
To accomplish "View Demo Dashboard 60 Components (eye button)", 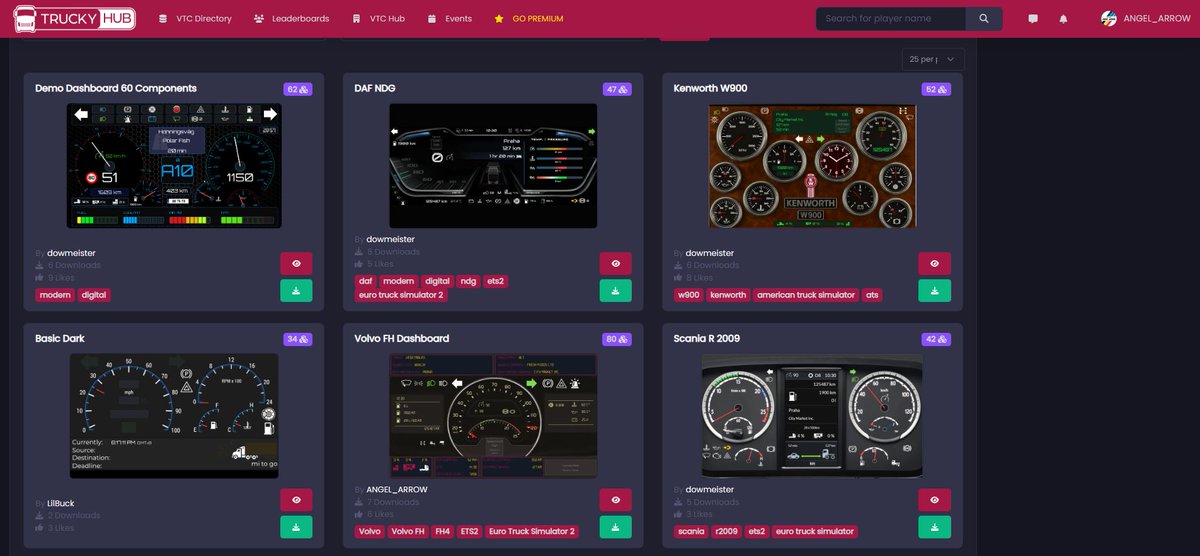I will [296, 264].
